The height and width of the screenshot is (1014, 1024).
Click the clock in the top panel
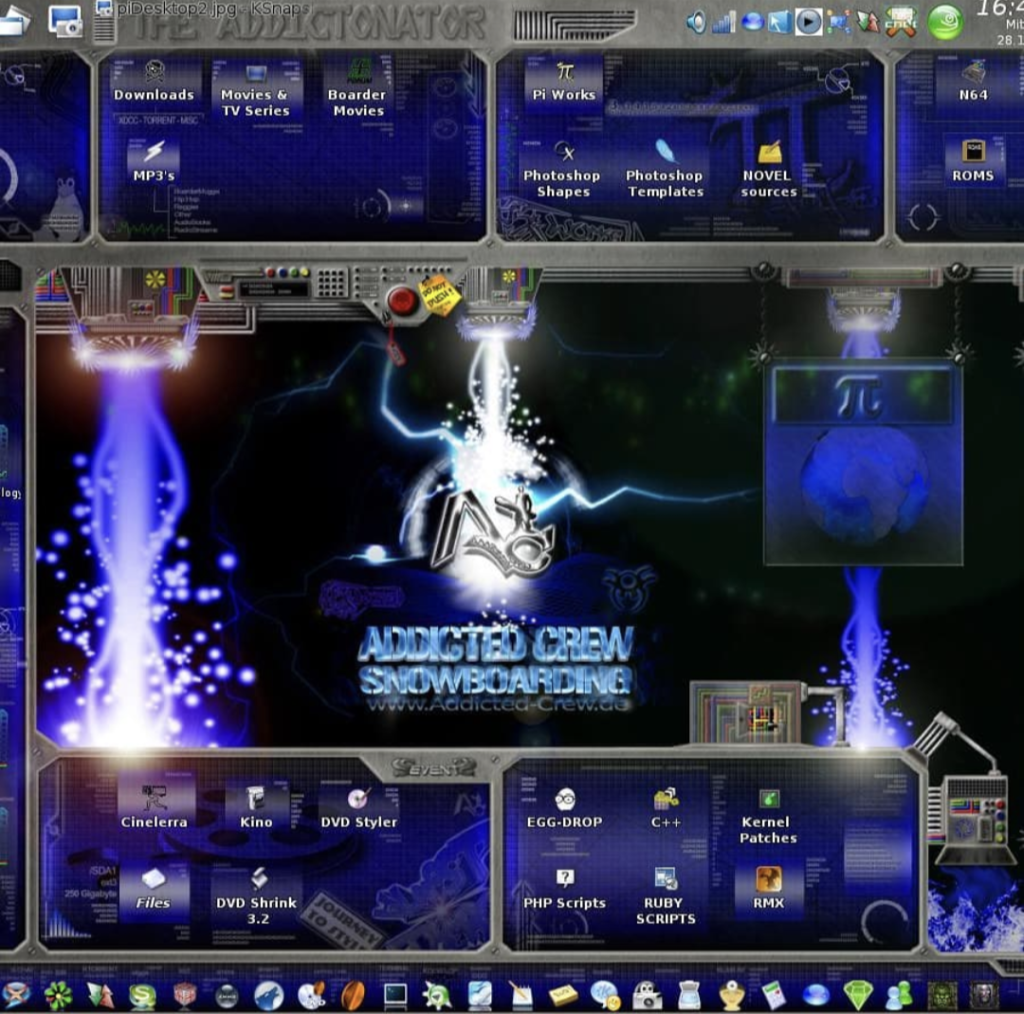[x=1000, y=24]
